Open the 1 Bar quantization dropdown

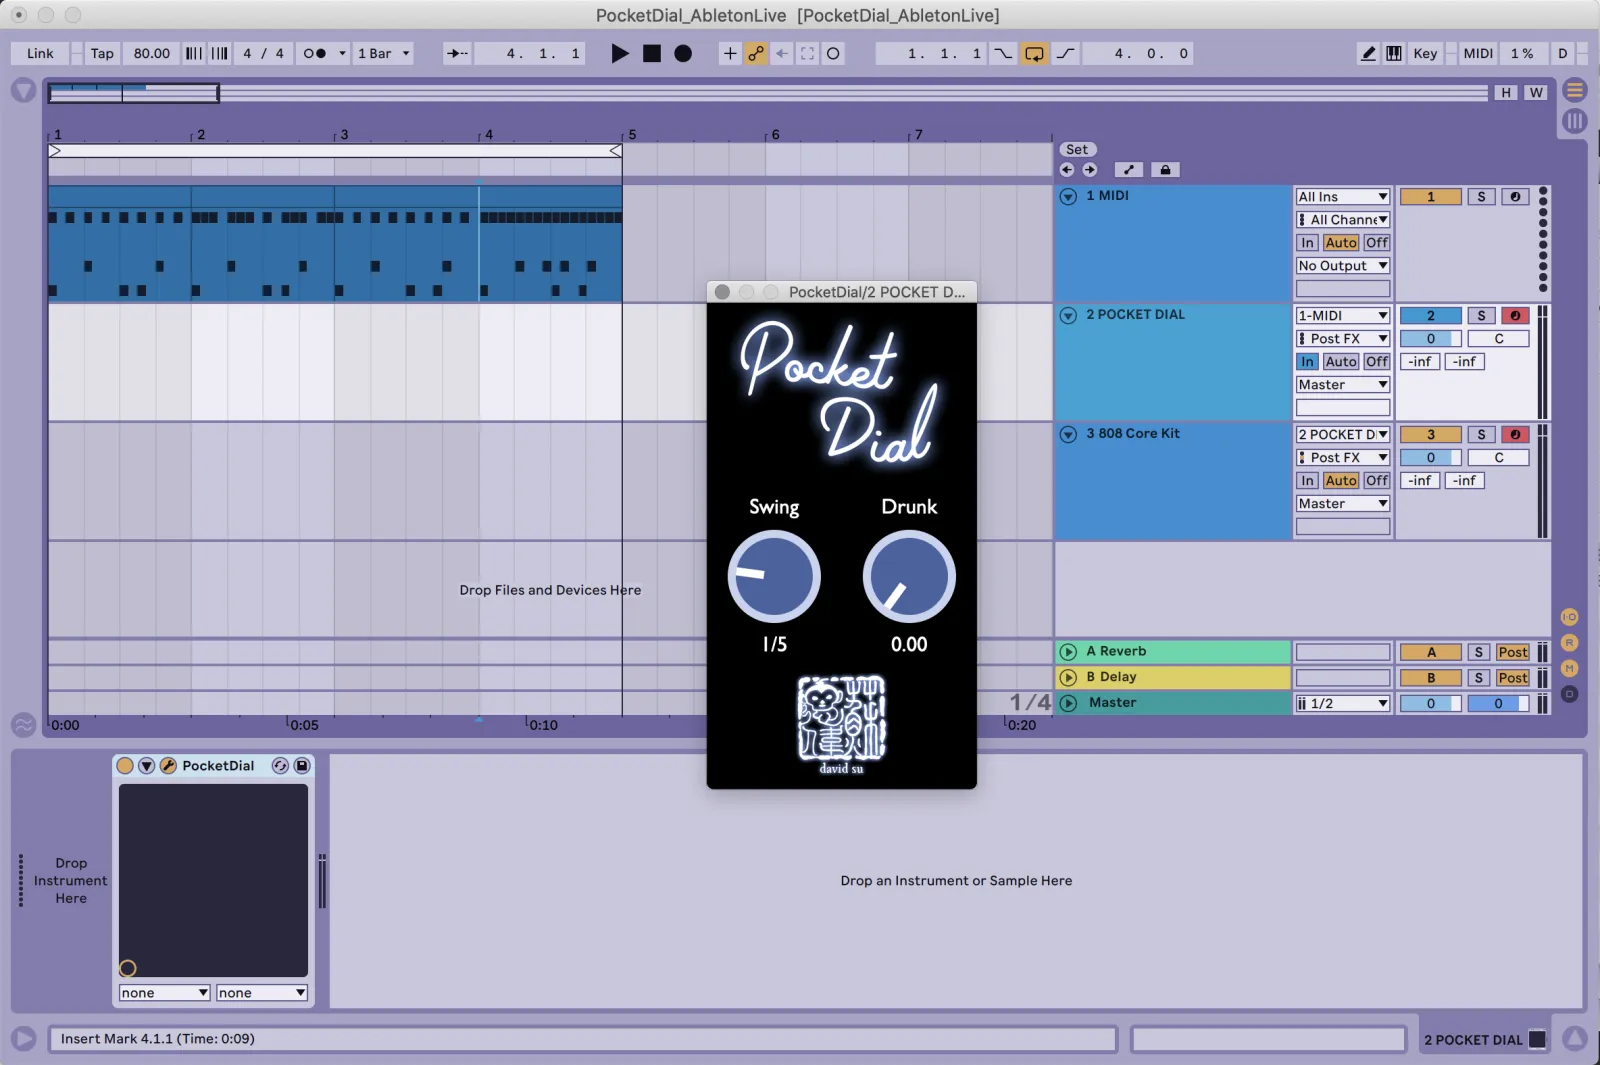384,54
